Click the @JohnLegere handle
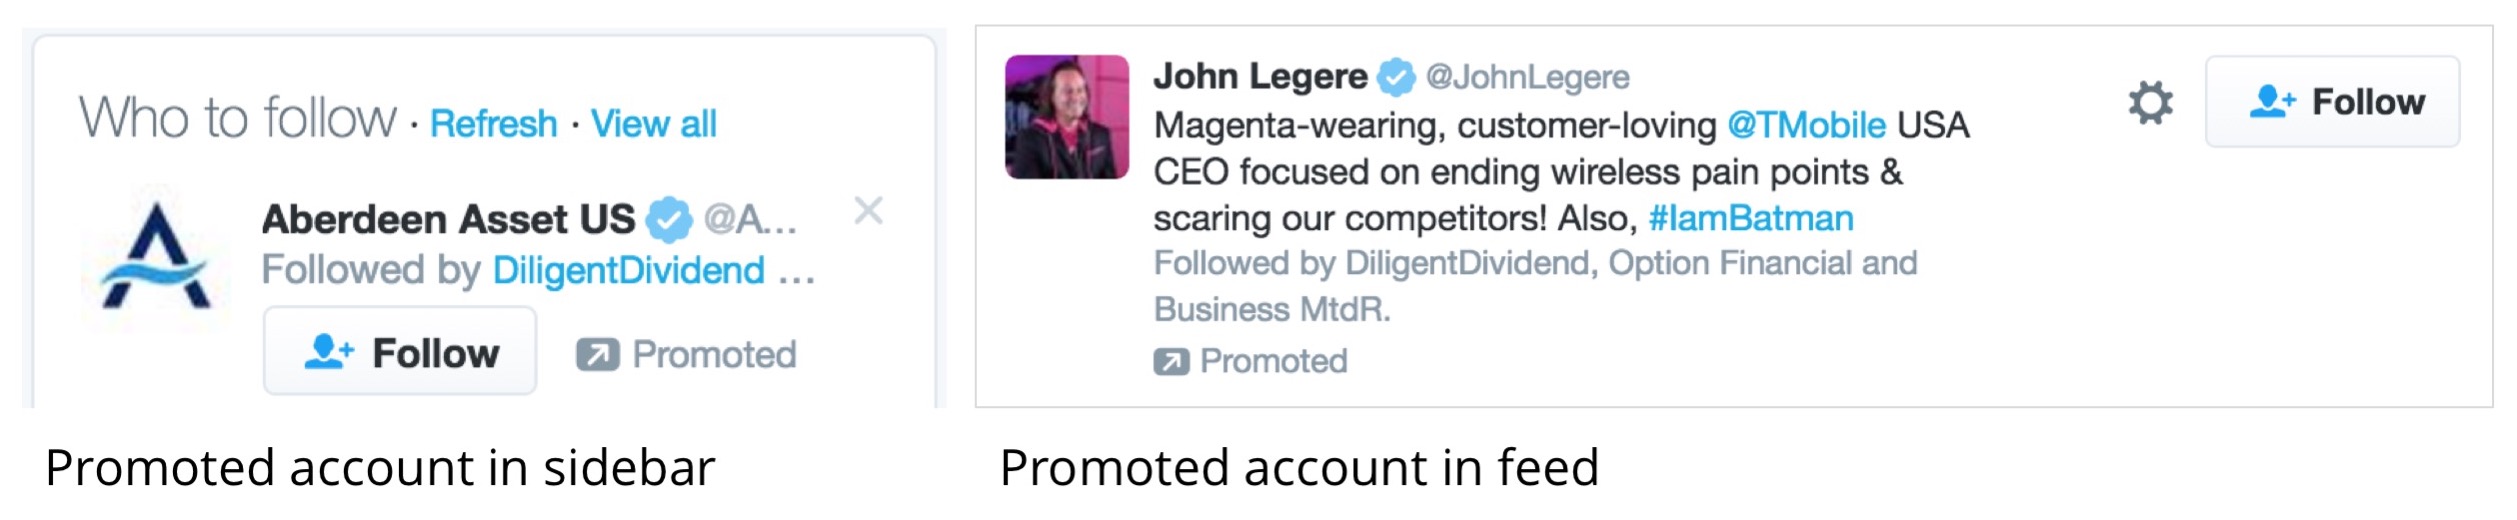Image resolution: width=2517 pixels, height=520 pixels. pyautogui.click(x=1527, y=77)
